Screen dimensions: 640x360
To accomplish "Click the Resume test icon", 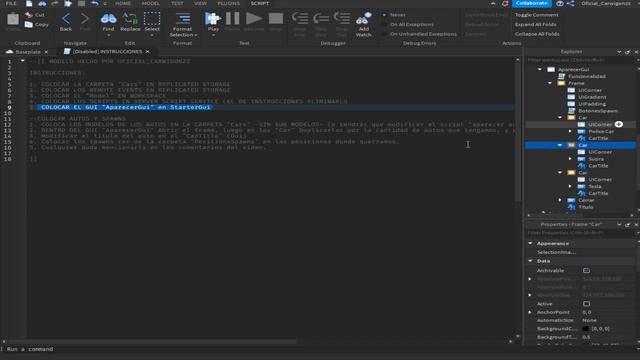I will pyautogui.click(x=254, y=18).
